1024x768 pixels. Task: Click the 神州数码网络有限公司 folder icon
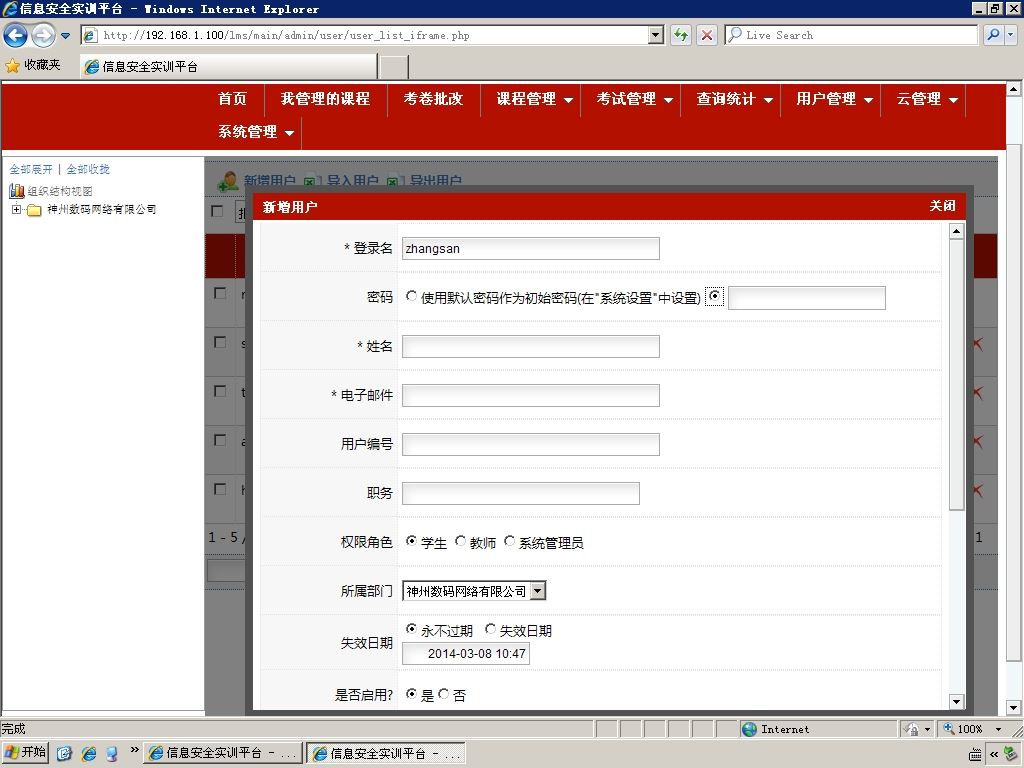(34, 210)
